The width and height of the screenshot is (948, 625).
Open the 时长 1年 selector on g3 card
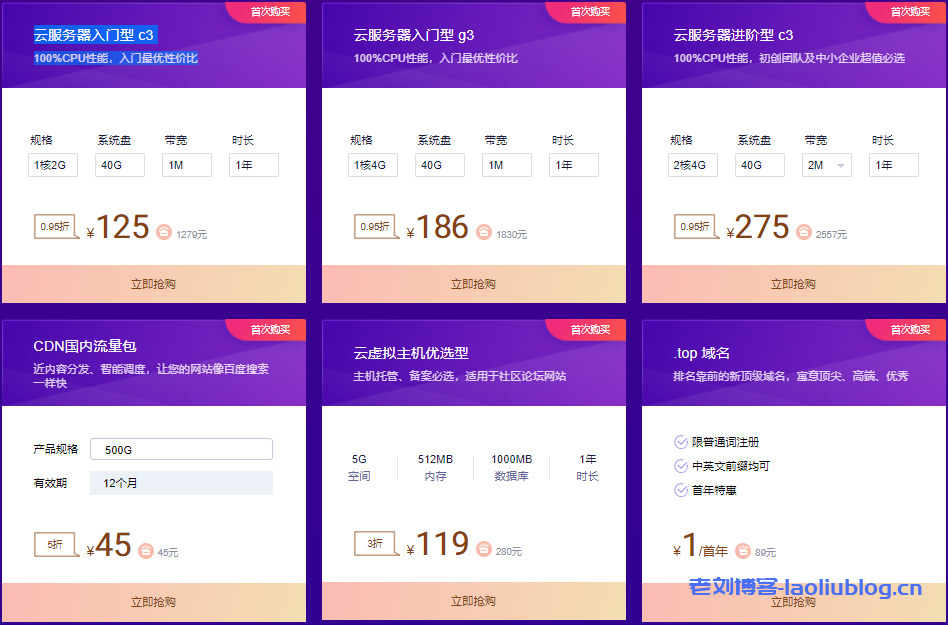573,164
